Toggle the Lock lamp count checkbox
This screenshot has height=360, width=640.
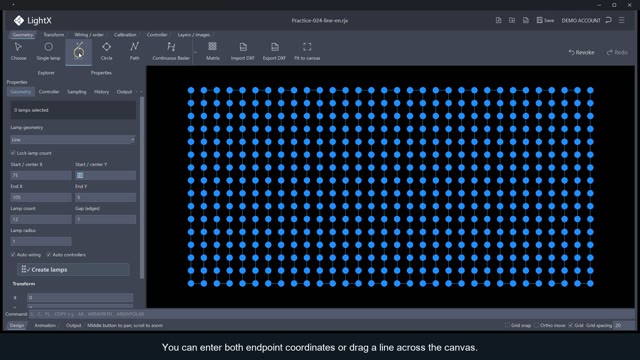(13, 153)
